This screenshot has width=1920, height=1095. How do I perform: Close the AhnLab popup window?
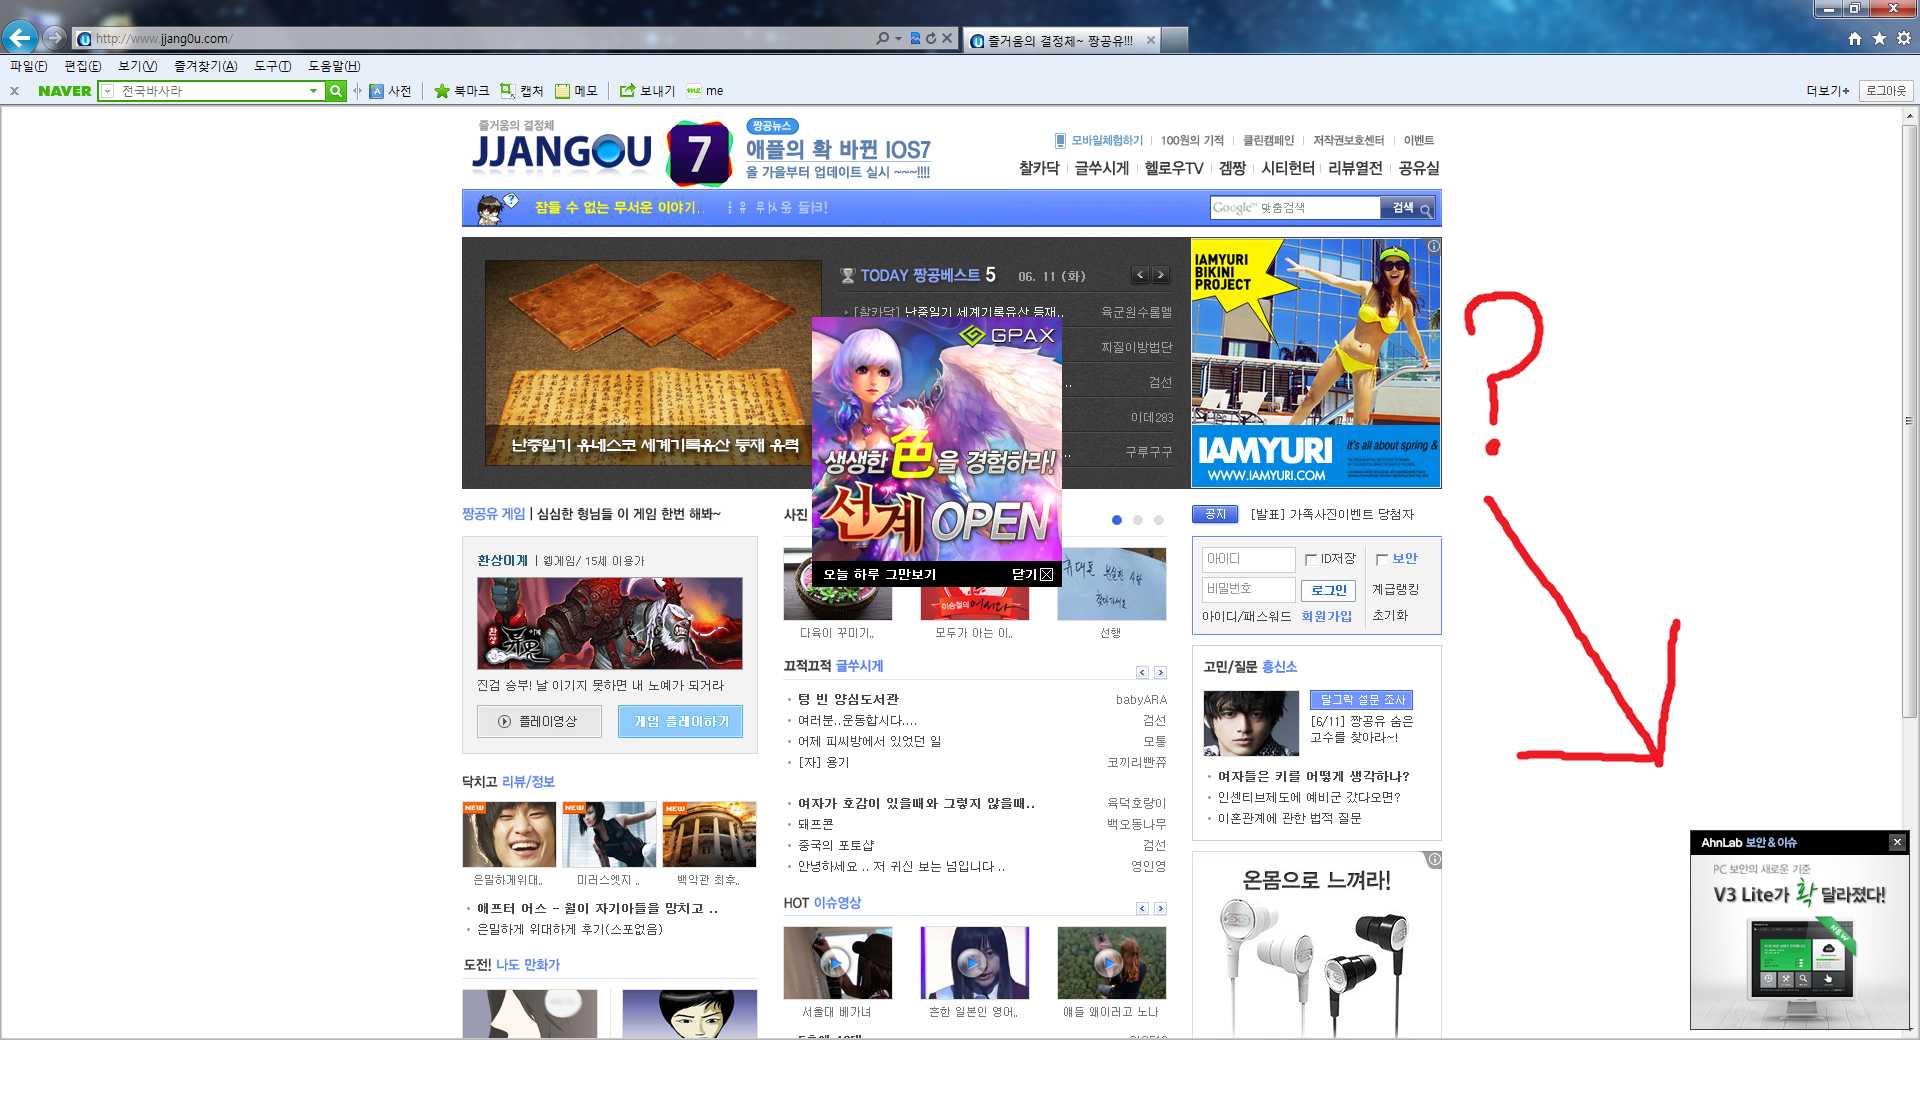coord(1897,842)
